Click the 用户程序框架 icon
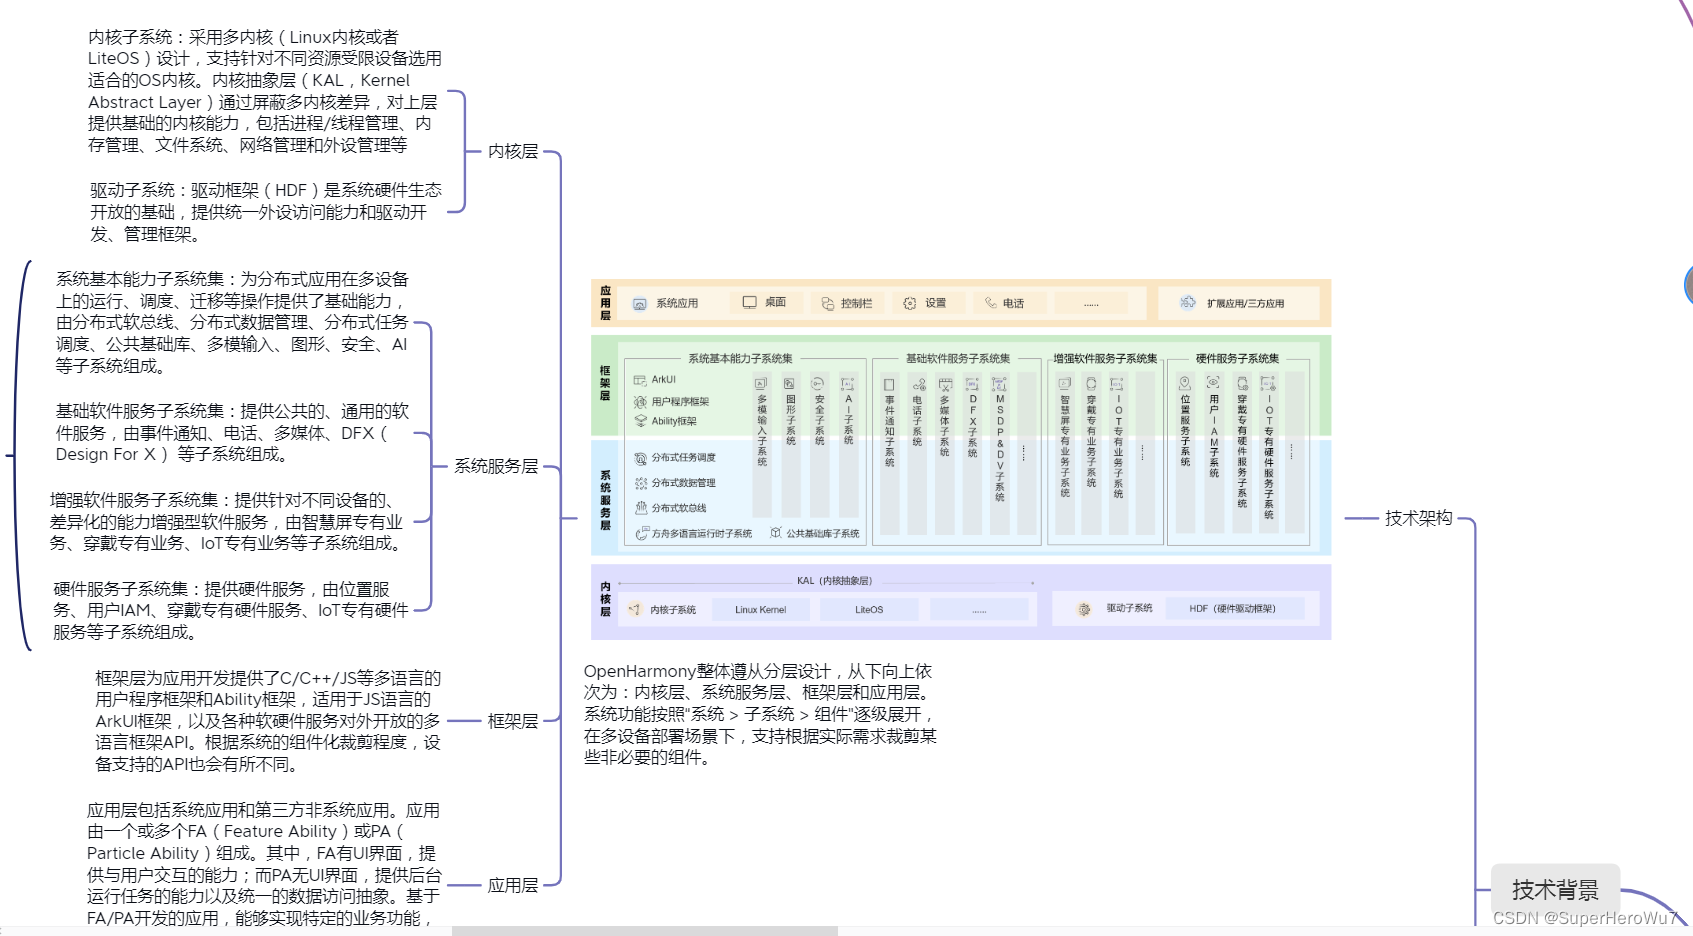 640,402
